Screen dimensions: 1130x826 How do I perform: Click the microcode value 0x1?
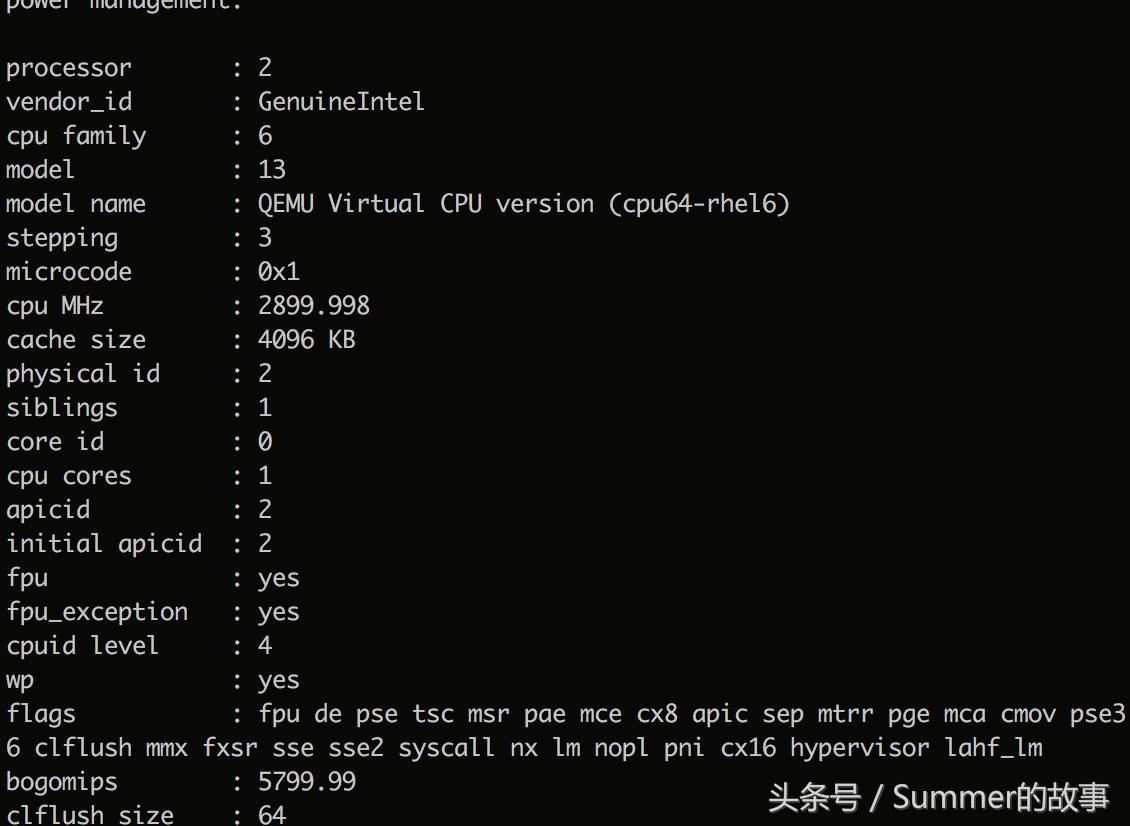pos(278,272)
